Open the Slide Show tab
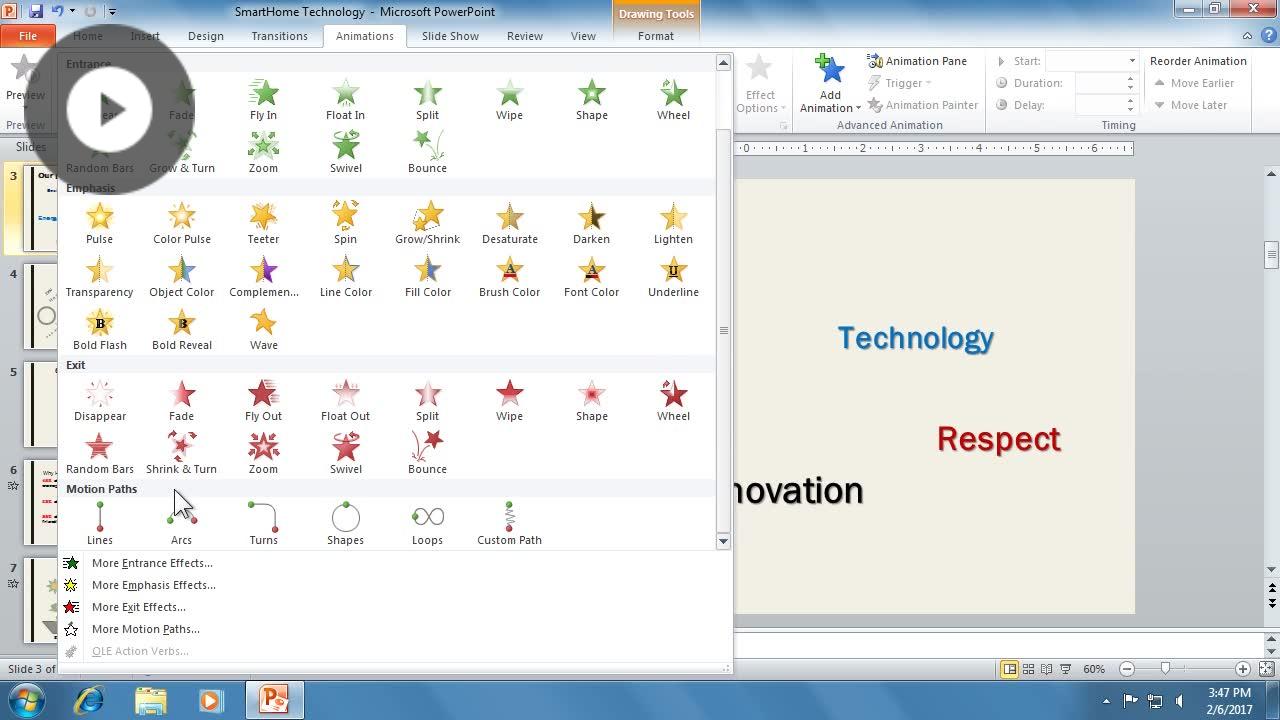The width and height of the screenshot is (1280, 720). coord(450,36)
